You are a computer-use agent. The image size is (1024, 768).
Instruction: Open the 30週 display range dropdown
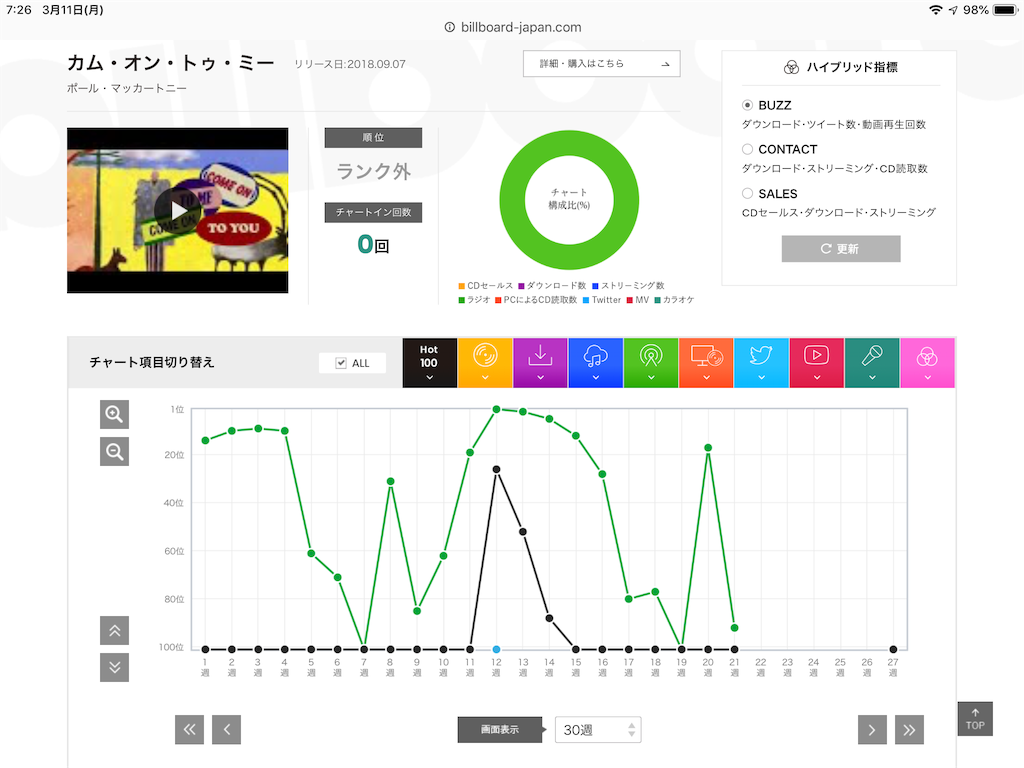(598, 729)
